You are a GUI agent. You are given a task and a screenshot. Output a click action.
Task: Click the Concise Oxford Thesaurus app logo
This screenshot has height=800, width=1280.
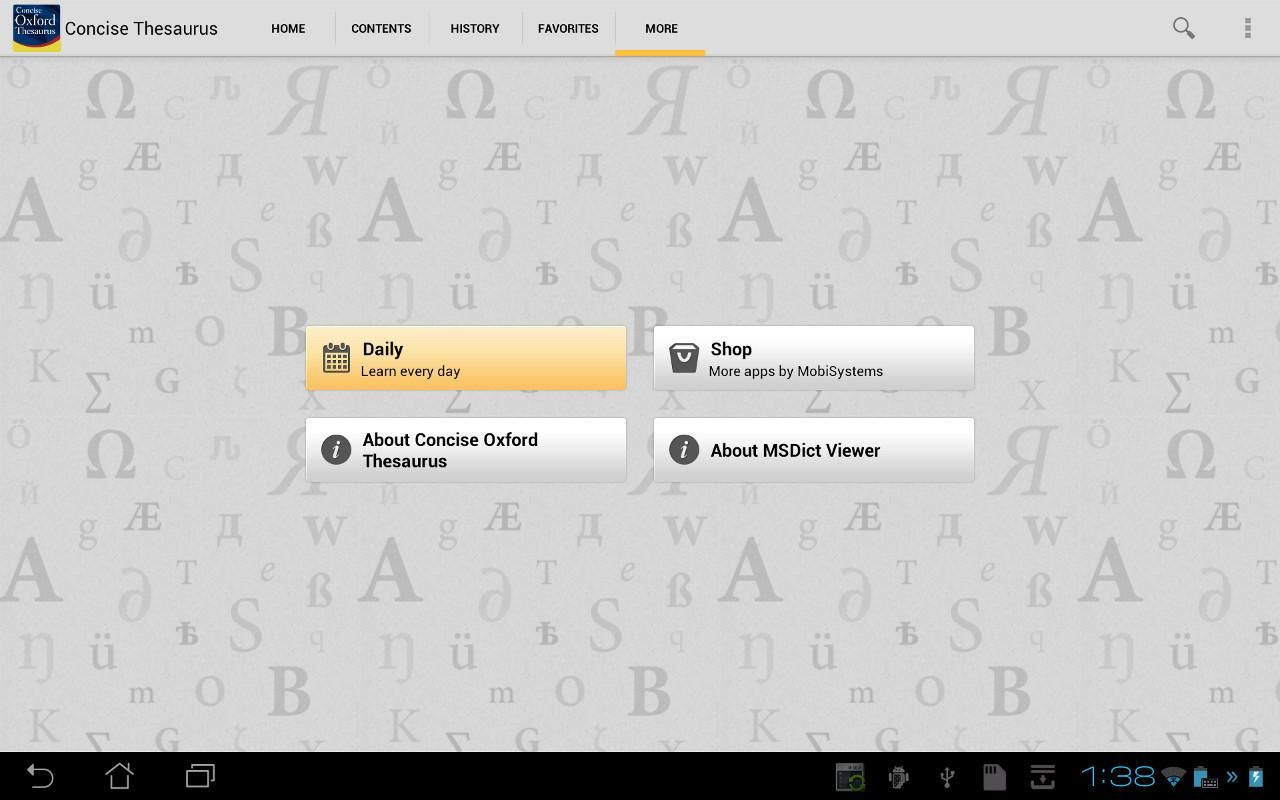point(36,28)
